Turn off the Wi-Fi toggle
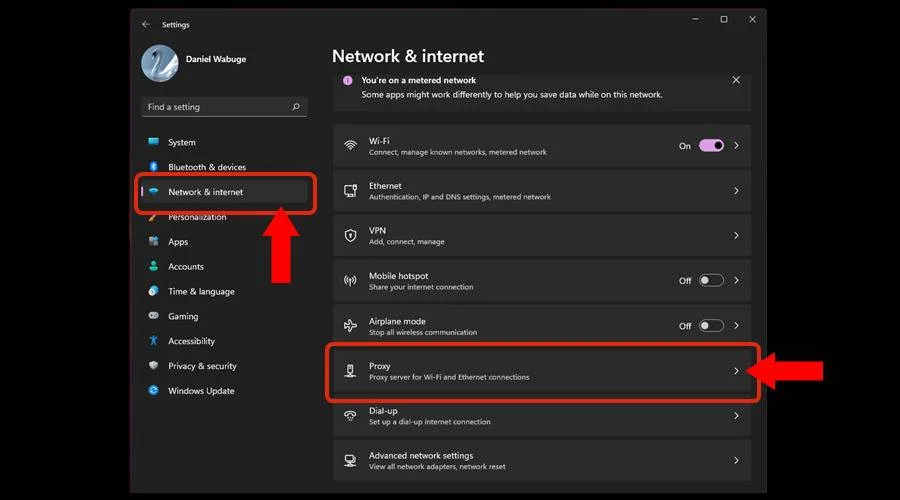Viewport: 900px width, 500px height. [x=711, y=146]
